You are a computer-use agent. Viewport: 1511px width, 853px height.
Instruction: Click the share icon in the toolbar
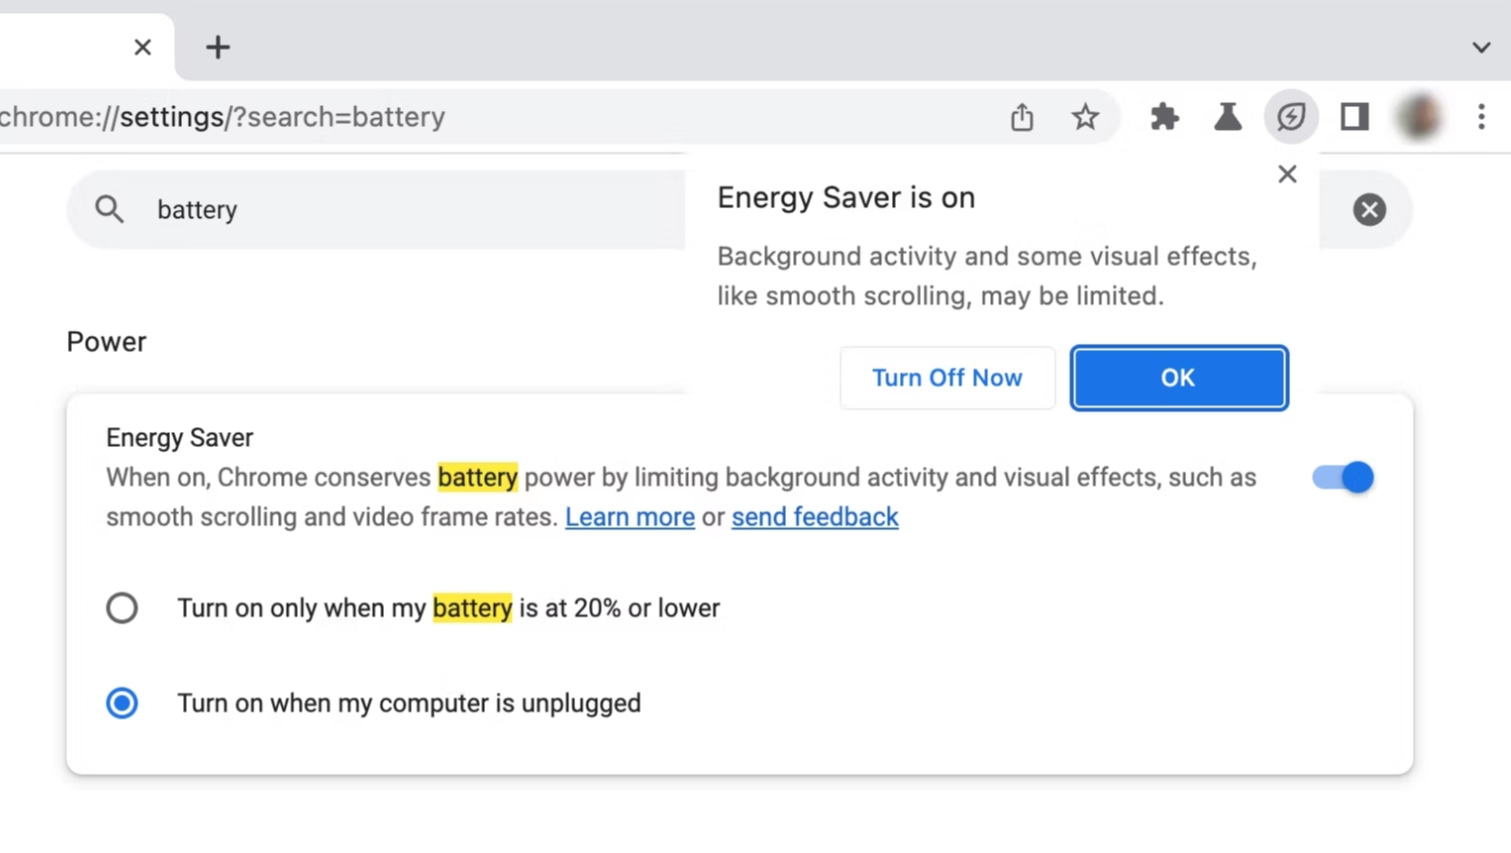(1021, 117)
